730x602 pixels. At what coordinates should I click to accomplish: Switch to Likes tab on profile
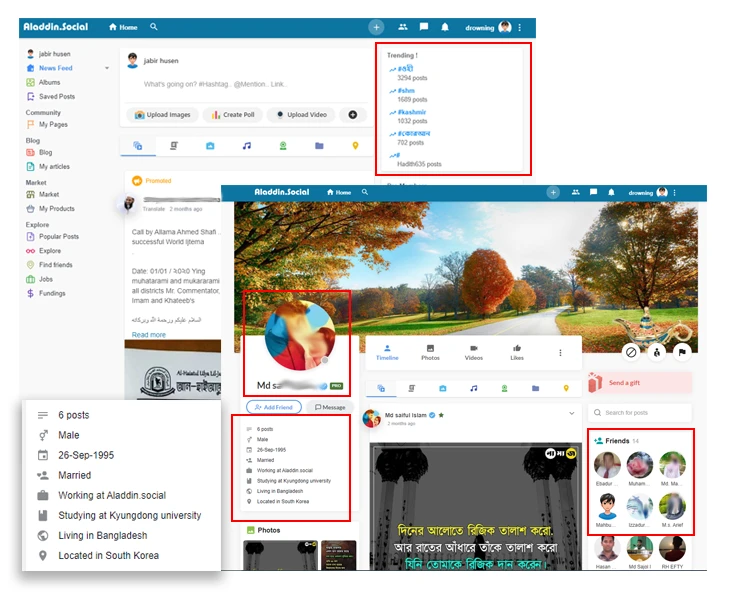(x=517, y=353)
